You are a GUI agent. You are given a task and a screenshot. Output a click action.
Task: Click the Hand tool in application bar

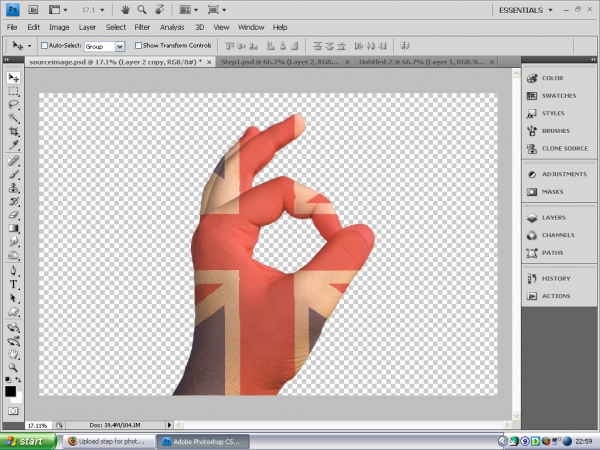click(x=125, y=10)
